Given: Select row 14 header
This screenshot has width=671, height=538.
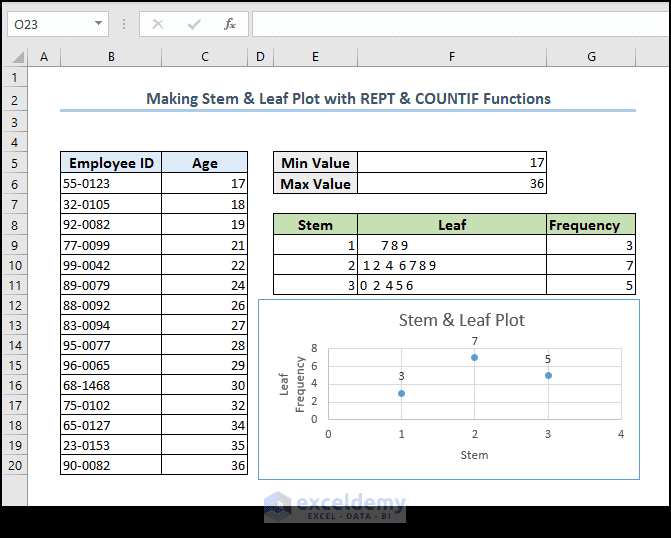Looking at the screenshot, I should click(15, 345).
